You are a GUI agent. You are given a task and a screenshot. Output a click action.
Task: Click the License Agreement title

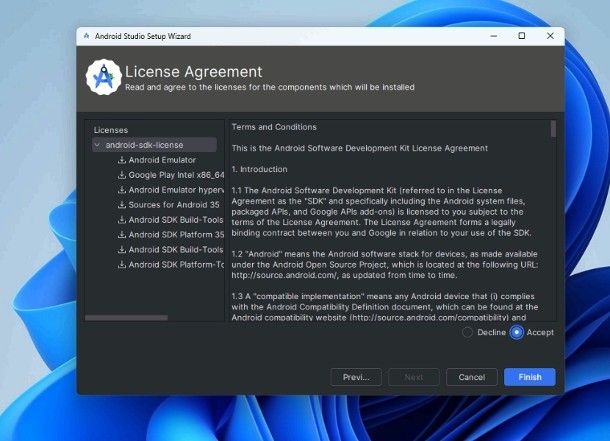tap(194, 72)
